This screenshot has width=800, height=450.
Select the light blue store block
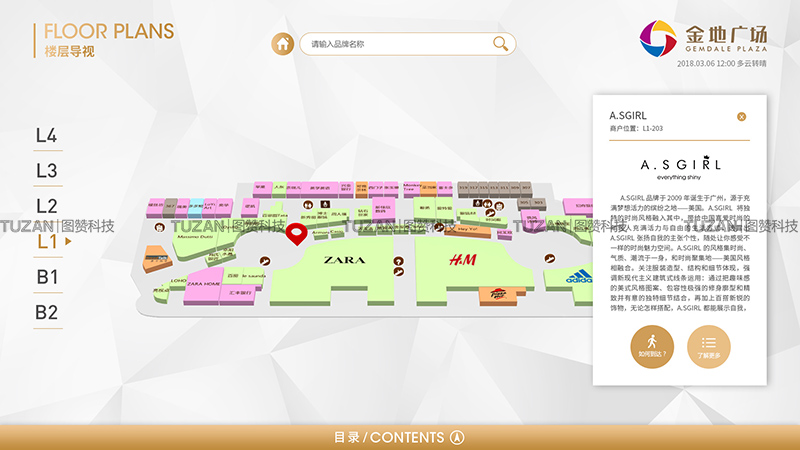196,207
